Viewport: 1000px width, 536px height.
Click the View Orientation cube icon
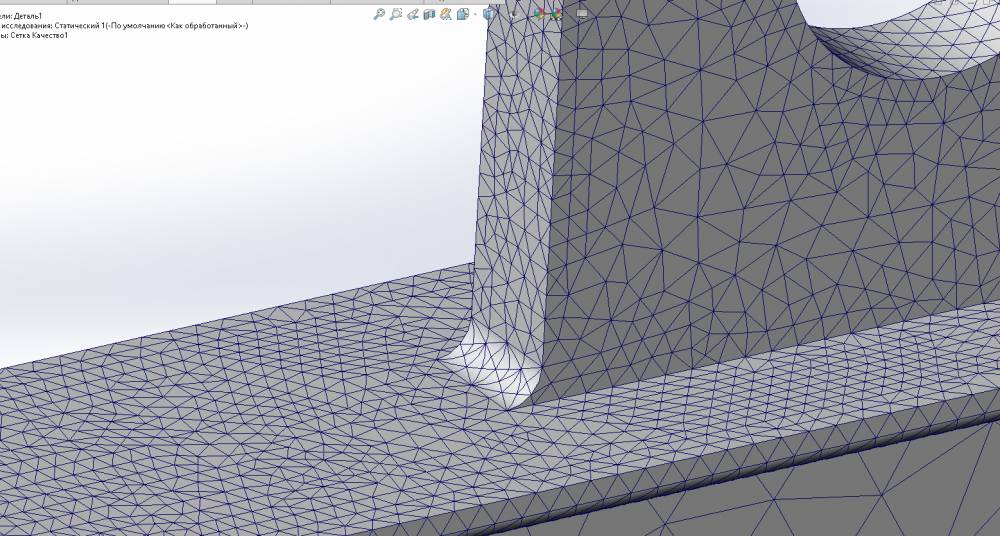click(463, 14)
